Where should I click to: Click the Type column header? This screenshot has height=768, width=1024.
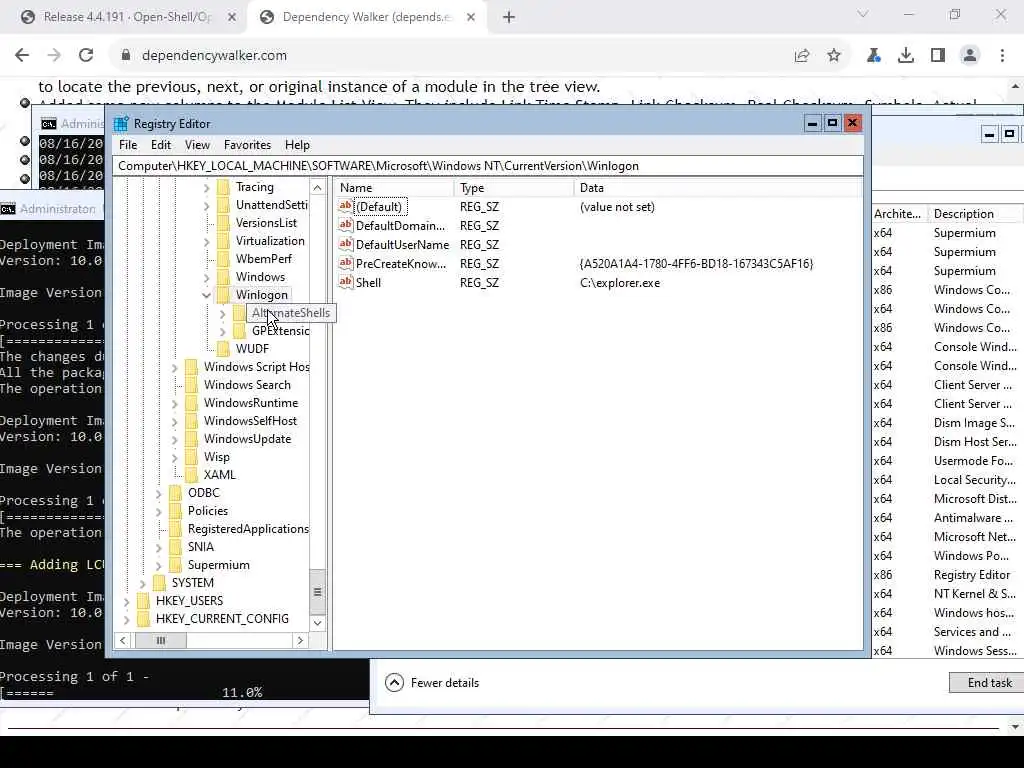[513, 188]
